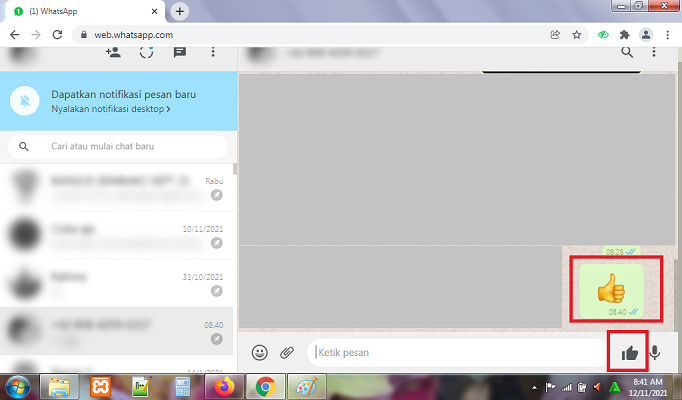Image resolution: width=682 pixels, height=400 pixels.
Task: Click the network signal tray icon
Action: [x=566, y=387]
